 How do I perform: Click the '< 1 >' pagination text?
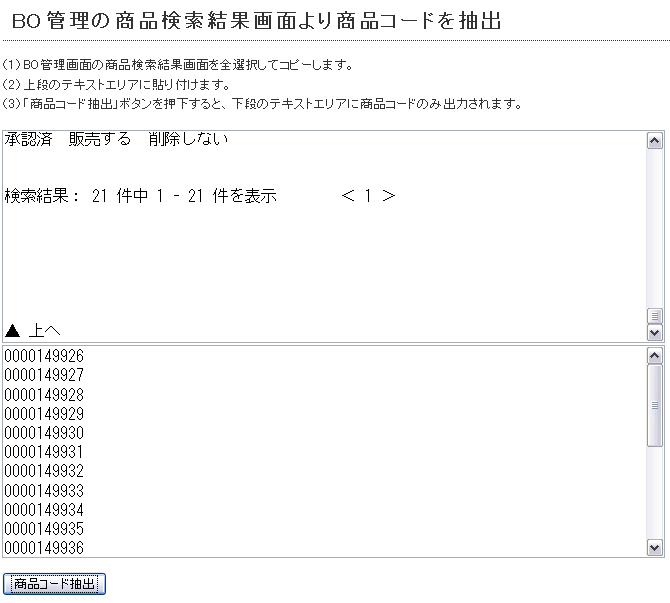pos(368,196)
